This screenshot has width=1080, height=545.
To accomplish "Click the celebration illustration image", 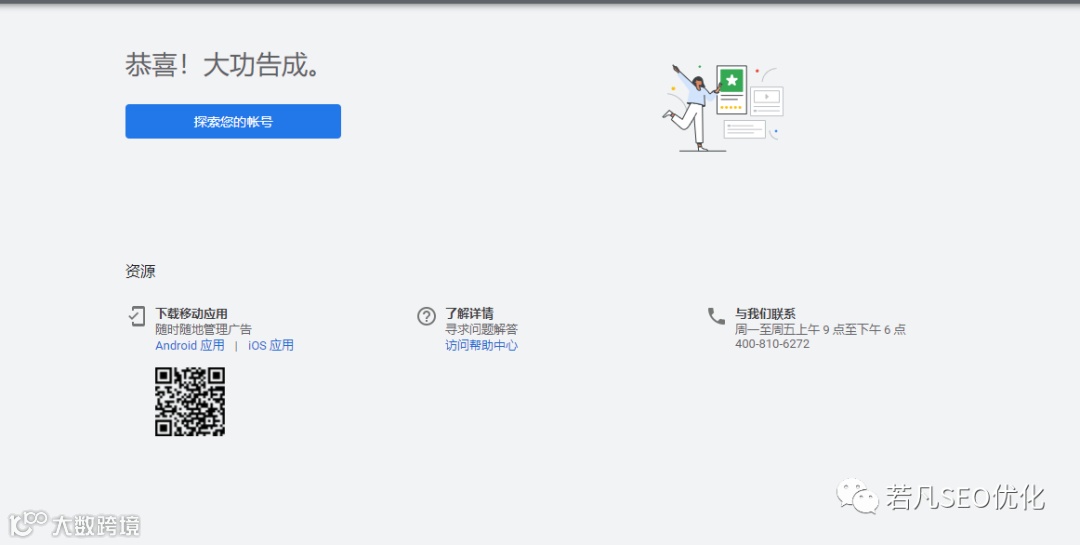I will click(x=723, y=107).
